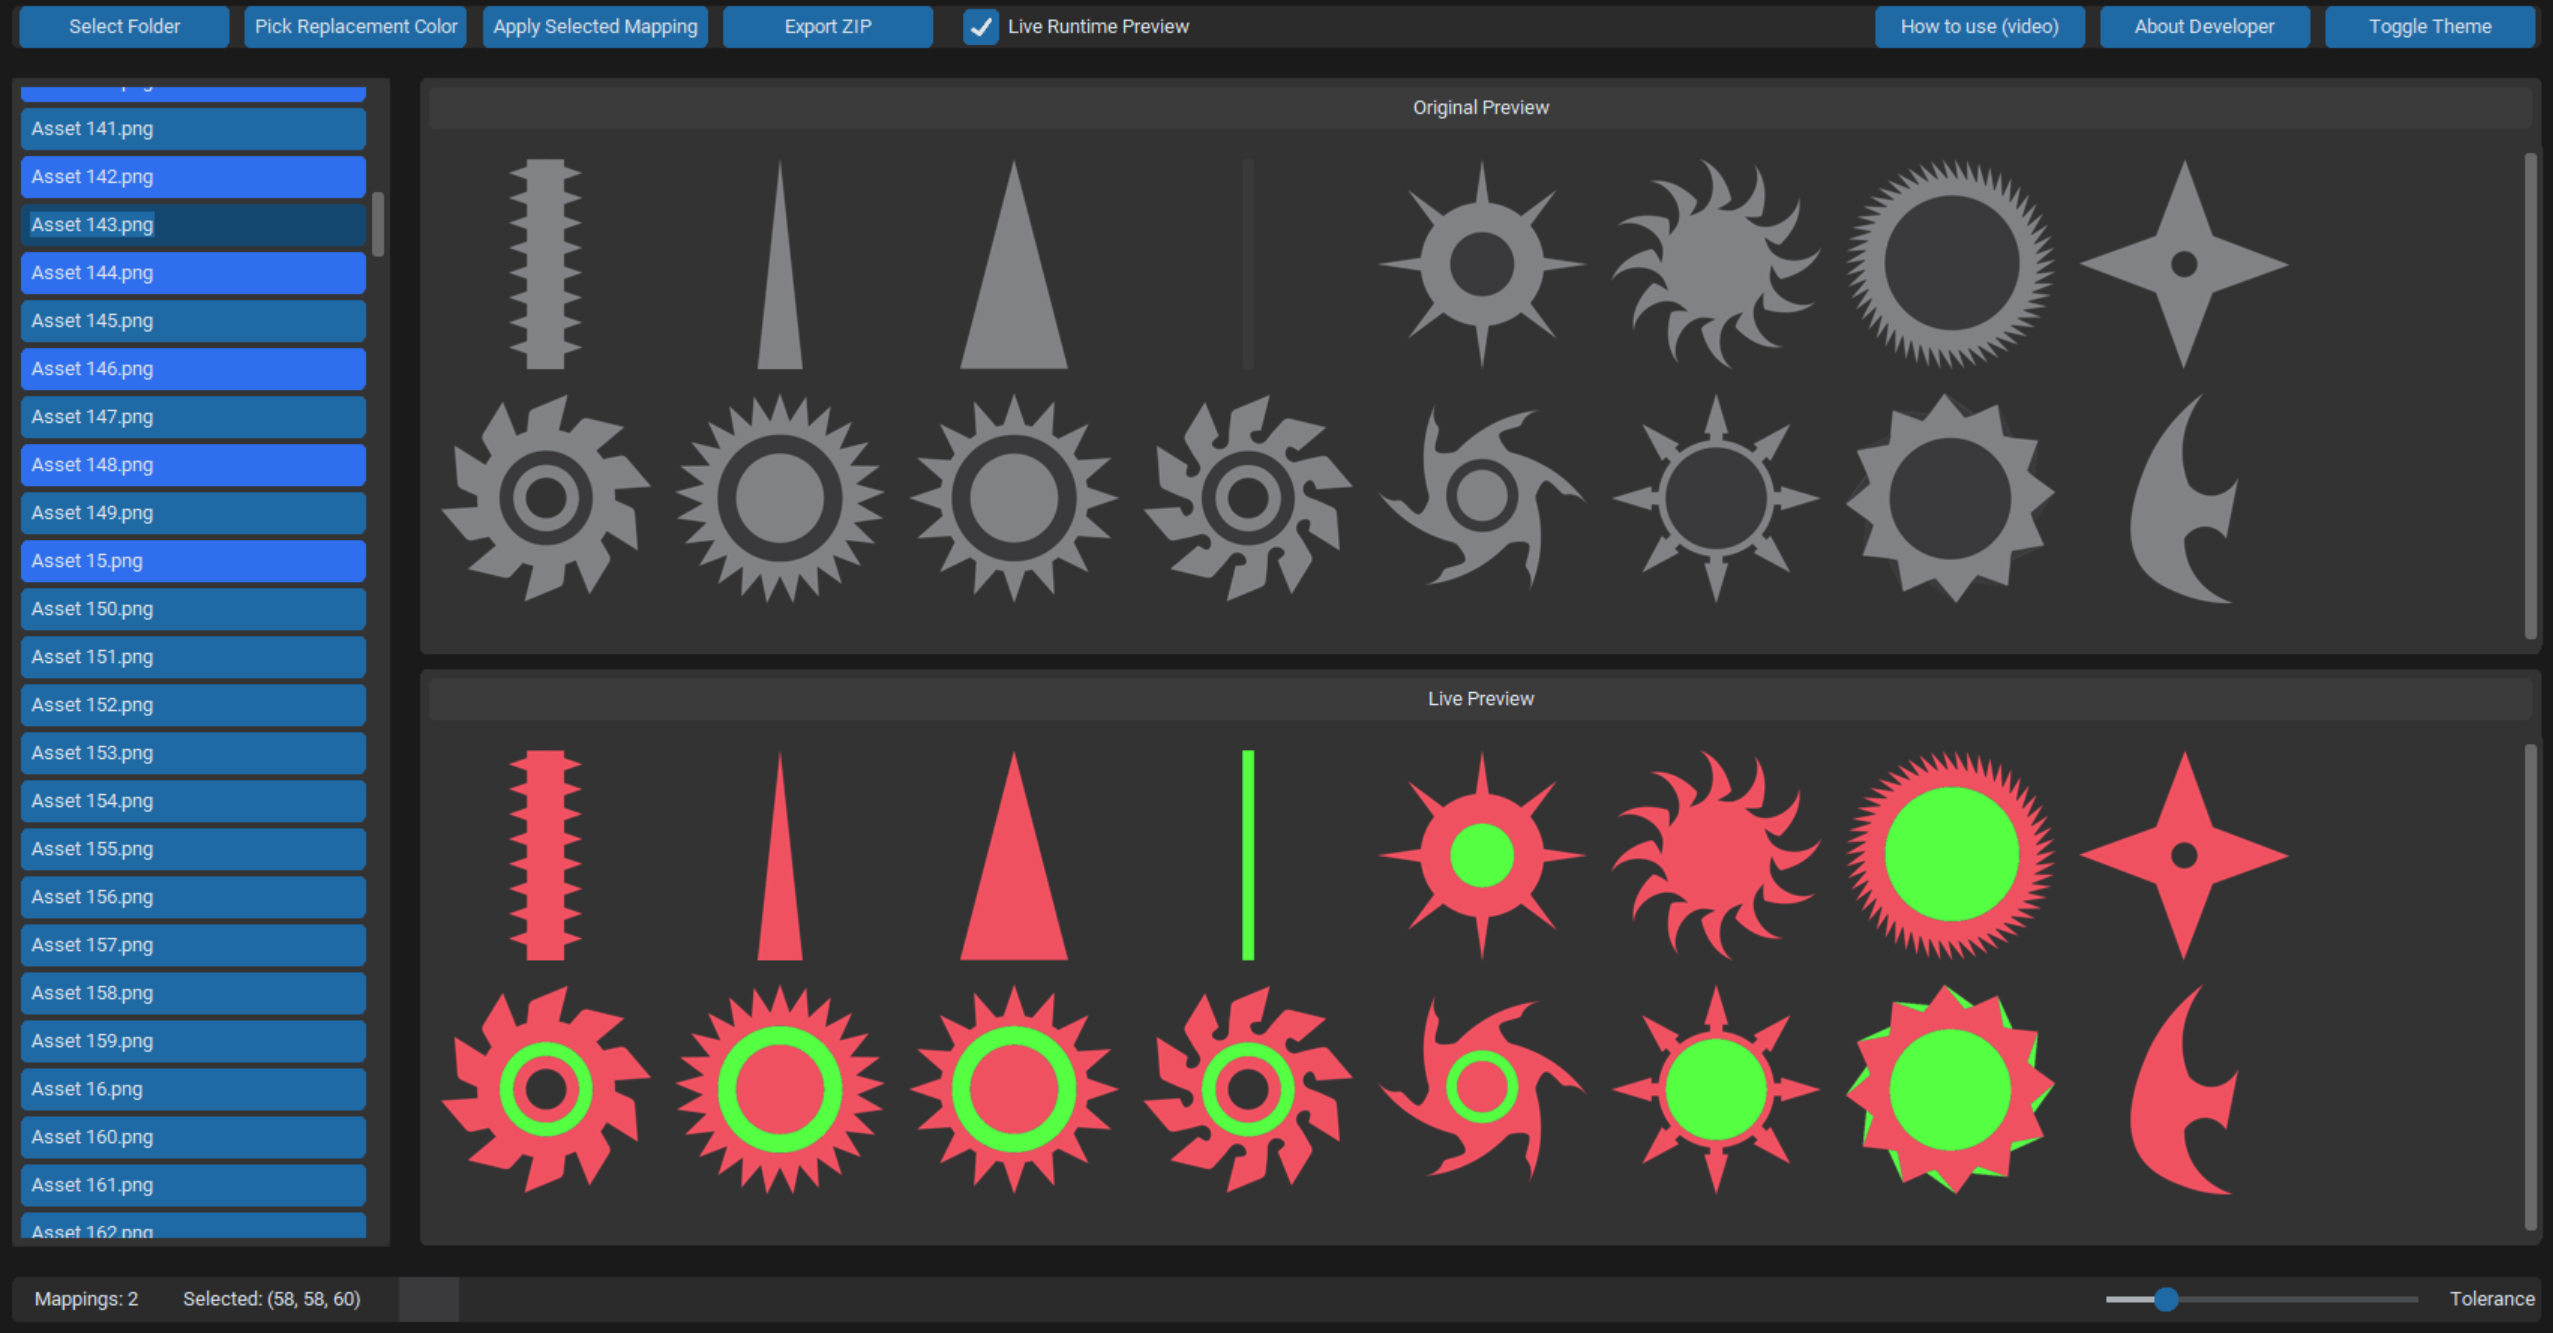
Task: Pick Asset 150.png from the list
Action: pyautogui.click(x=193, y=609)
